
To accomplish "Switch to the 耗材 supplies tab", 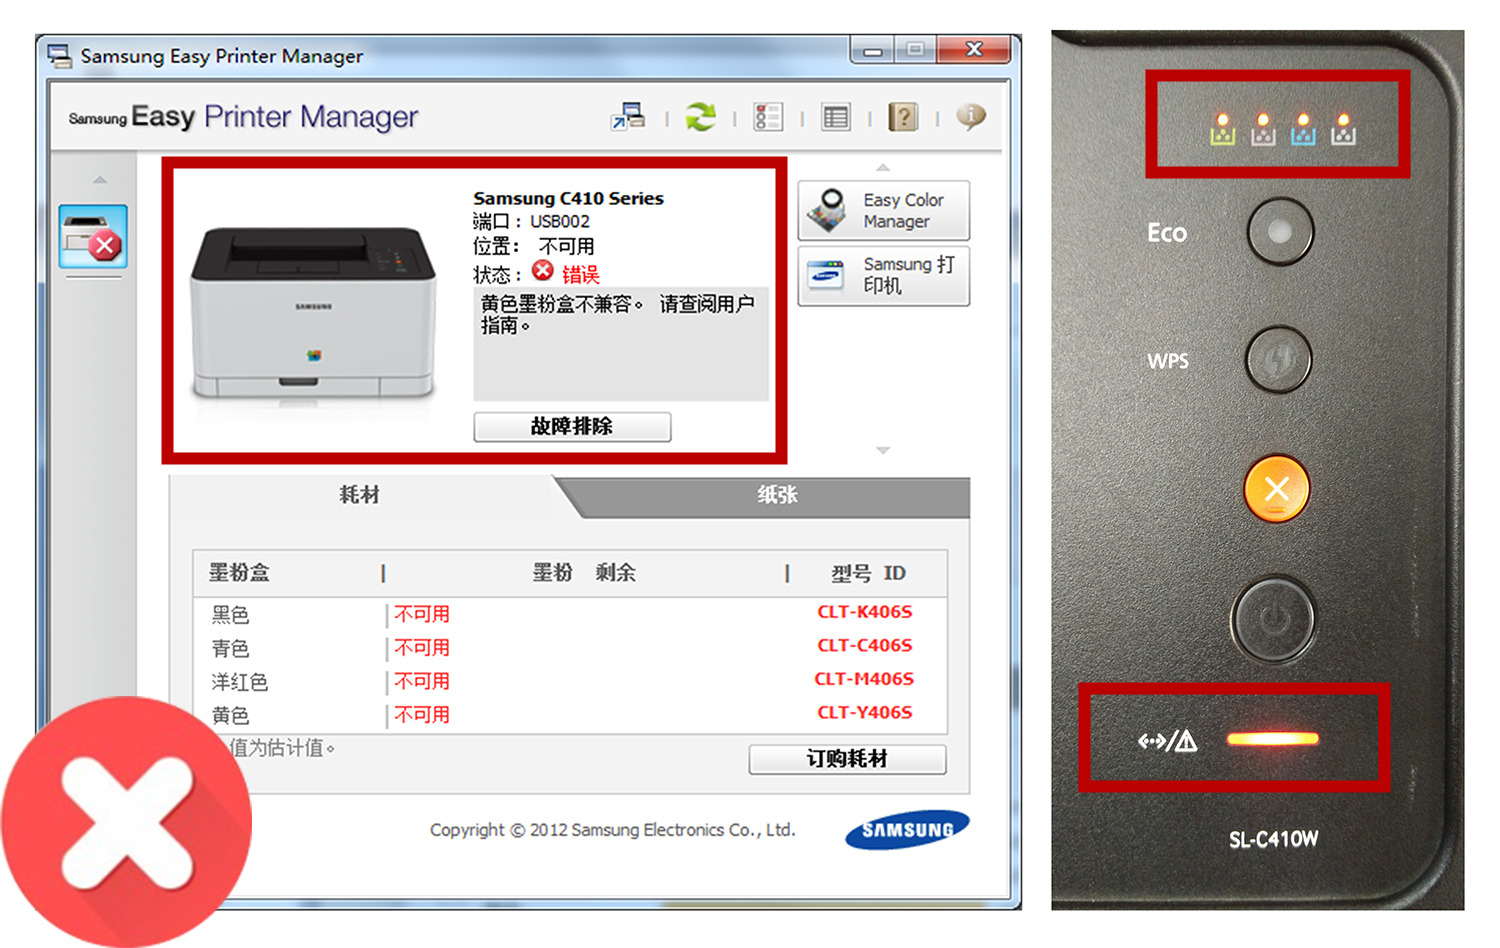I will pos(360,495).
